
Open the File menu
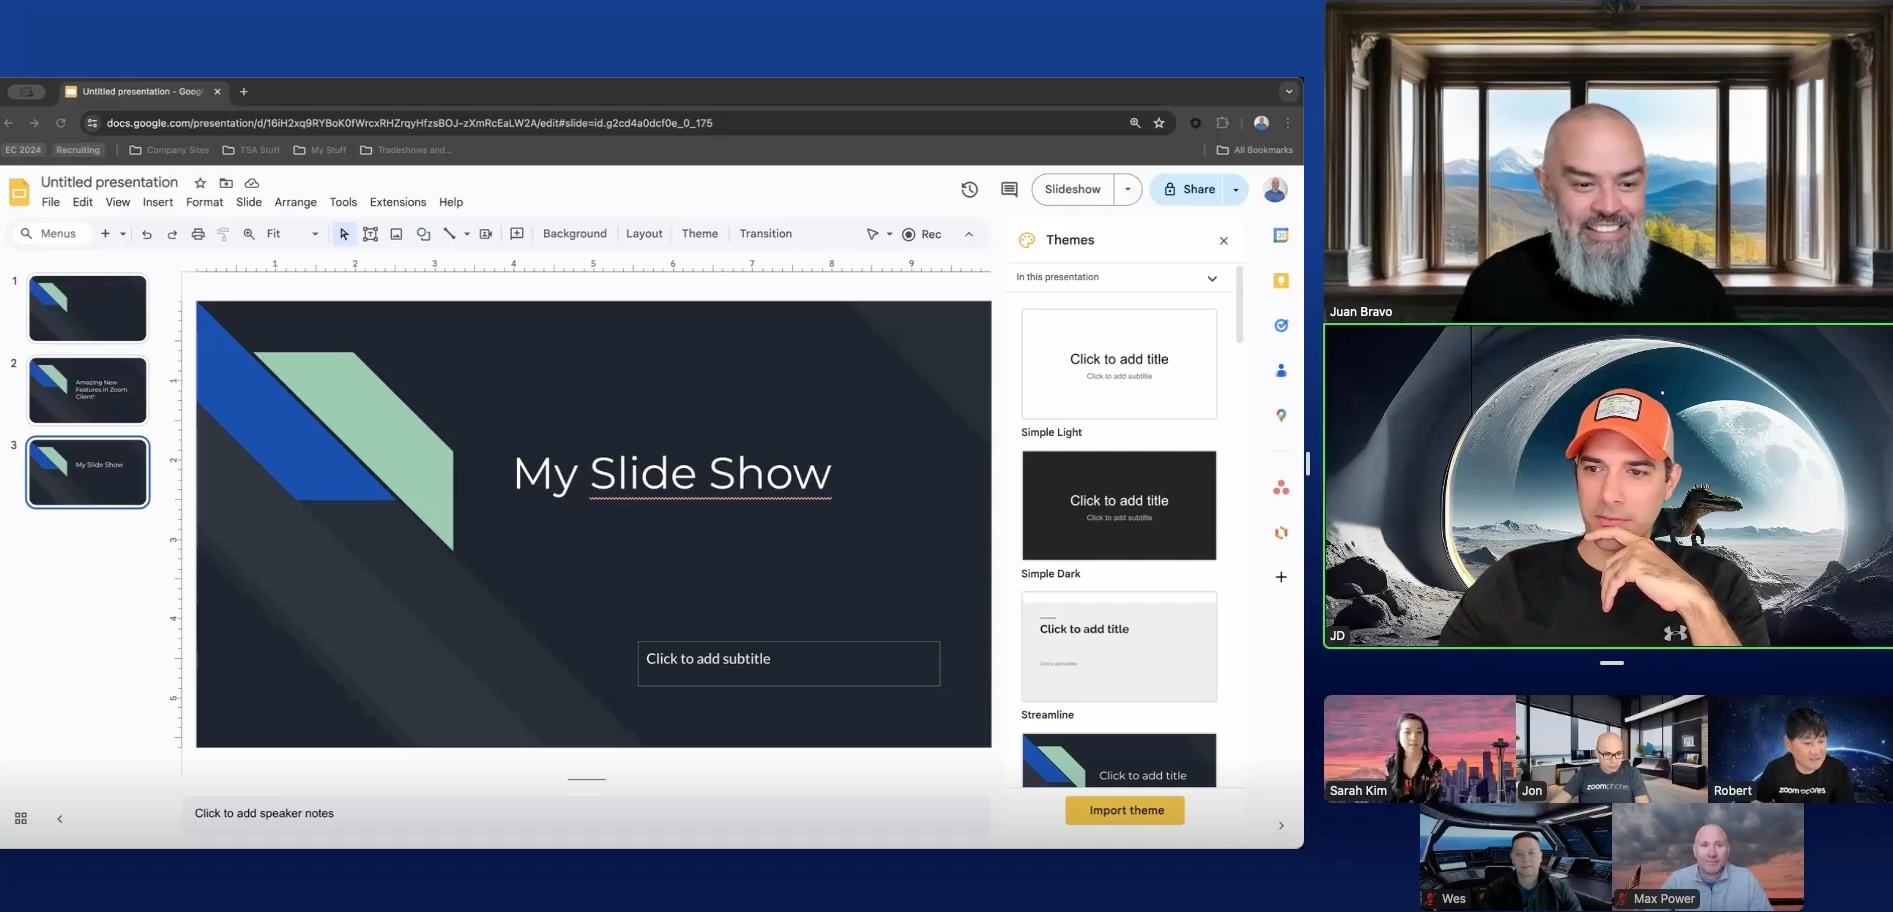(x=51, y=202)
